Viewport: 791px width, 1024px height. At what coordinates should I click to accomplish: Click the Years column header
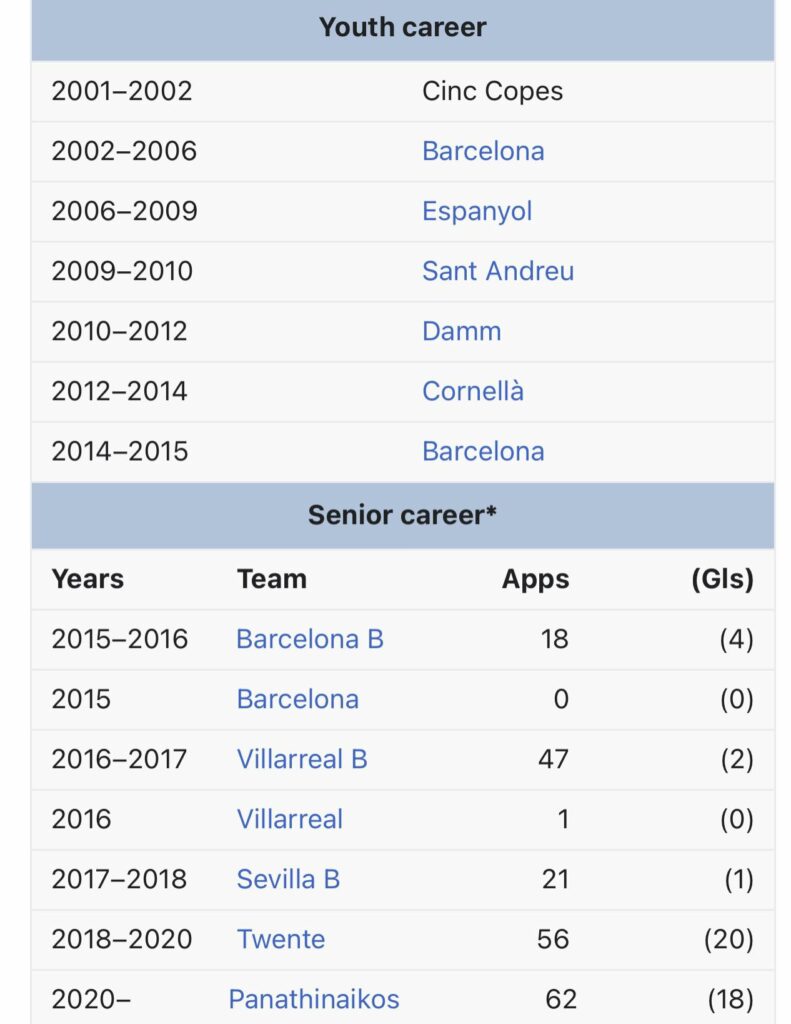pyautogui.click(x=88, y=579)
